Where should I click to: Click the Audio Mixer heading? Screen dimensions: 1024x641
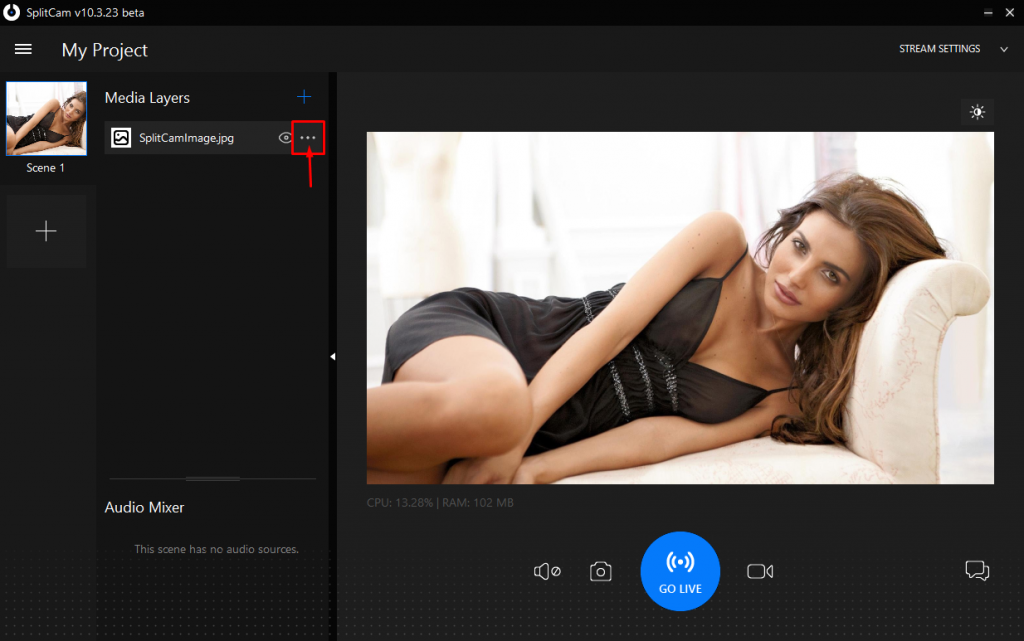click(144, 507)
